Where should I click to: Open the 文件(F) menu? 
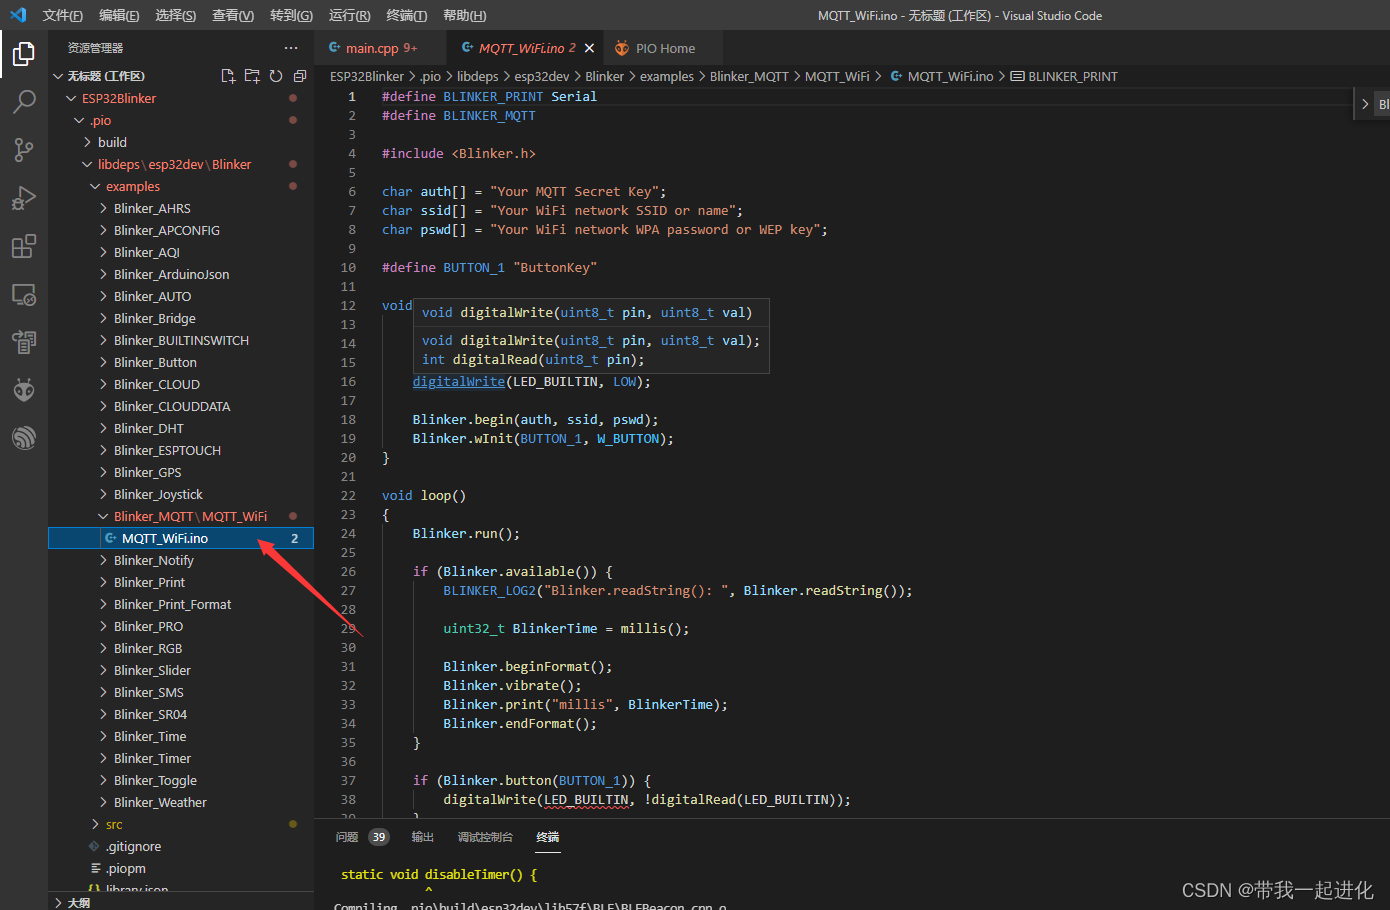[62, 15]
